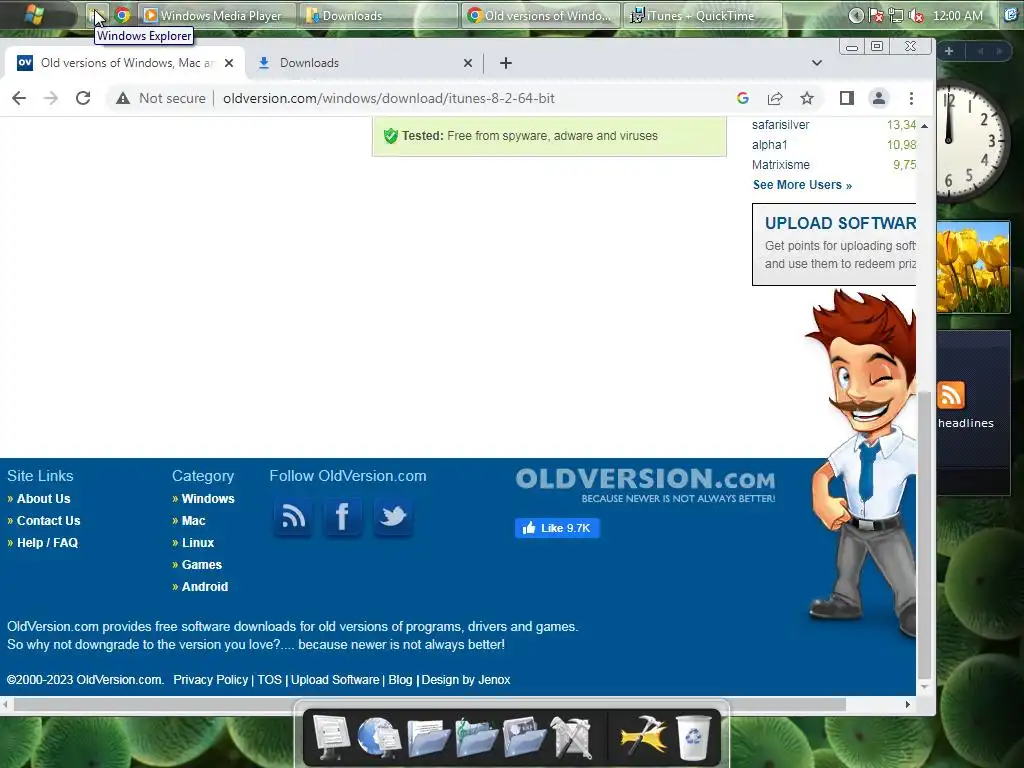Switch to Windows Media Player taskbar button
The width and height of the screenshot is (1024, 768).
tap(217, 15)
